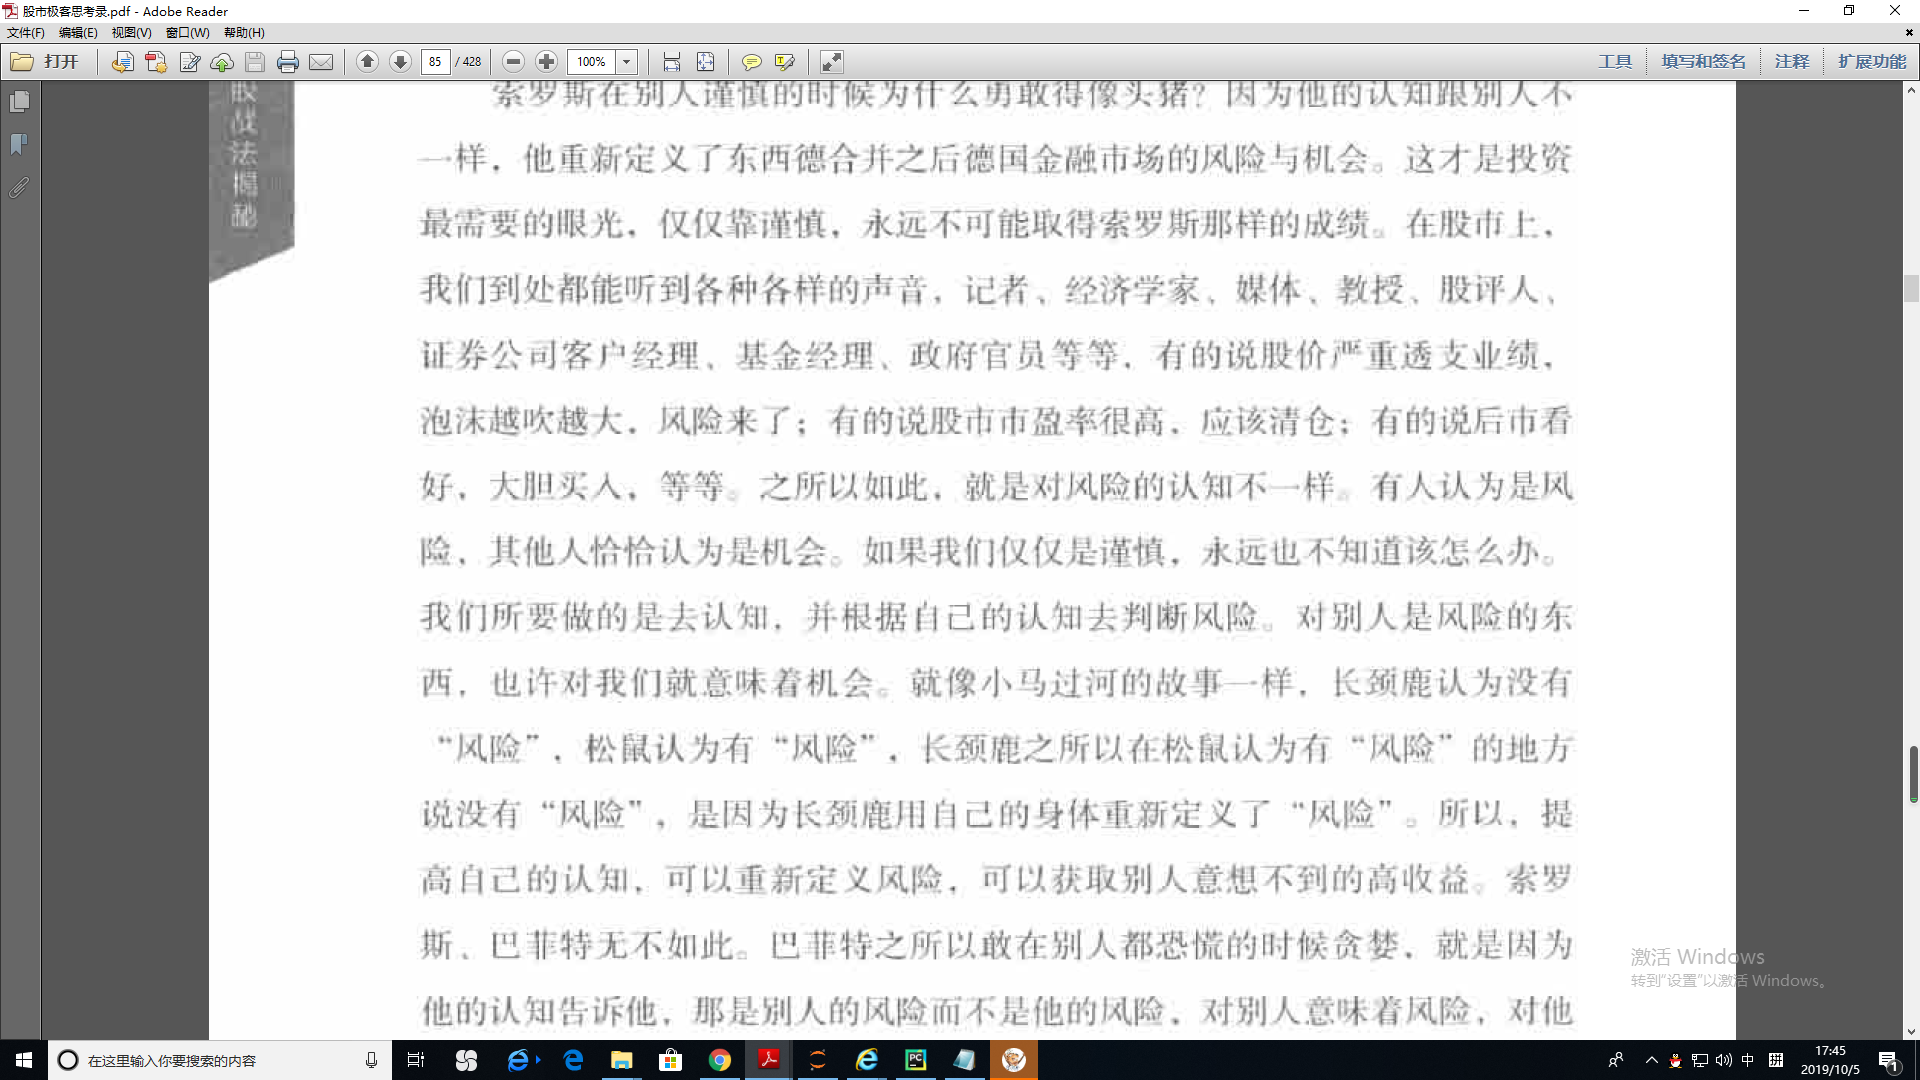Open Chrome from the taskbar
The height and width of the screenshot is (1080, 1920).
point(719,1060)
